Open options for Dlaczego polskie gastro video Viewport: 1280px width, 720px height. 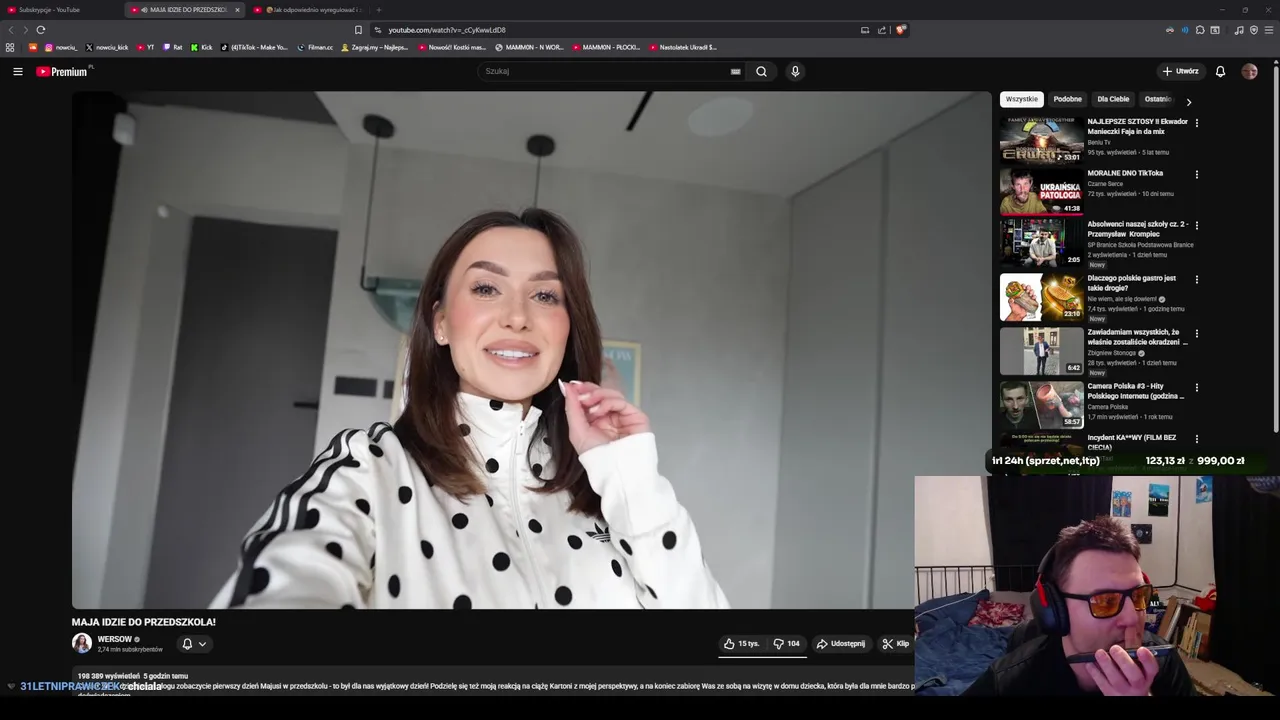tap(1197, 279)
